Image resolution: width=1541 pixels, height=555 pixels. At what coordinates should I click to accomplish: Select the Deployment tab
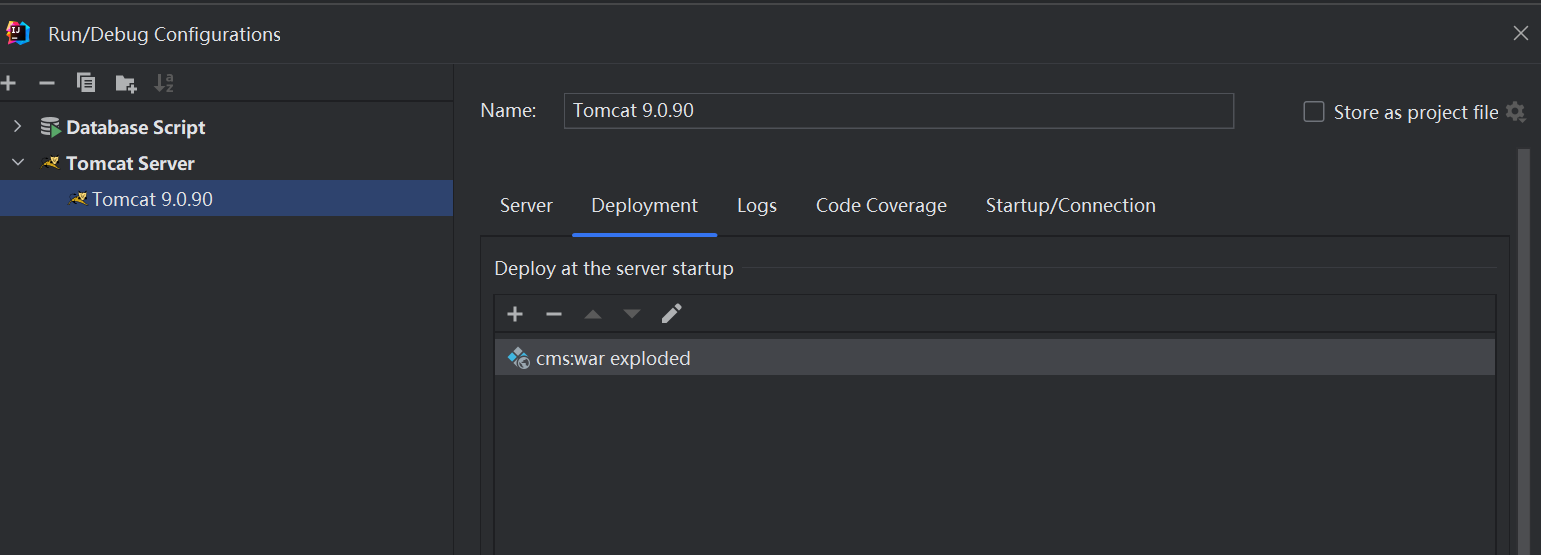[x=644, y=205]
